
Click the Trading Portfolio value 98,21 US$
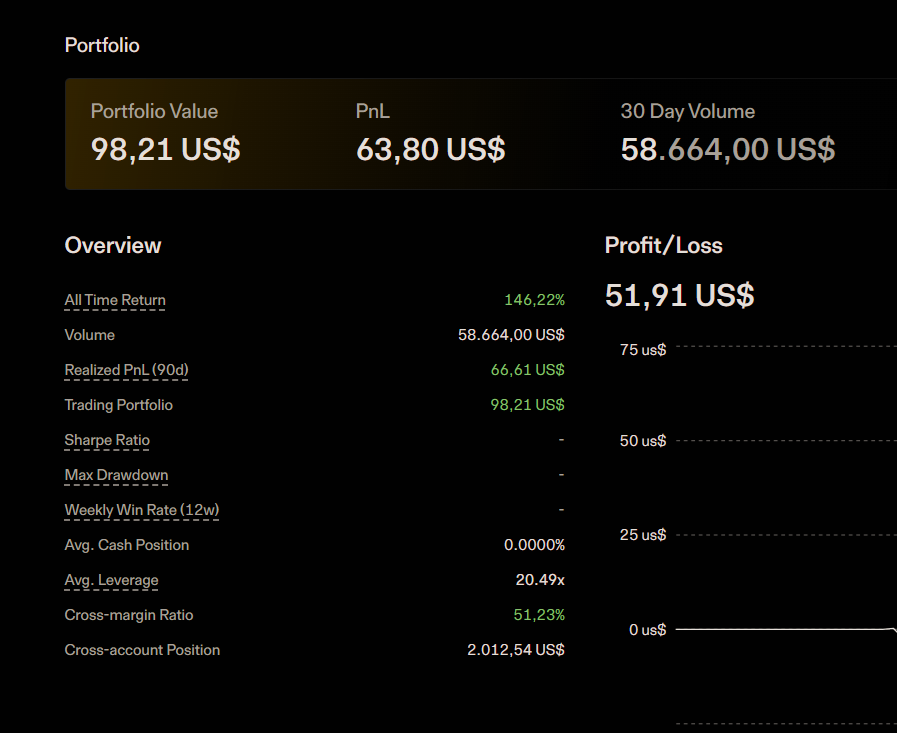tap(527, 405)
